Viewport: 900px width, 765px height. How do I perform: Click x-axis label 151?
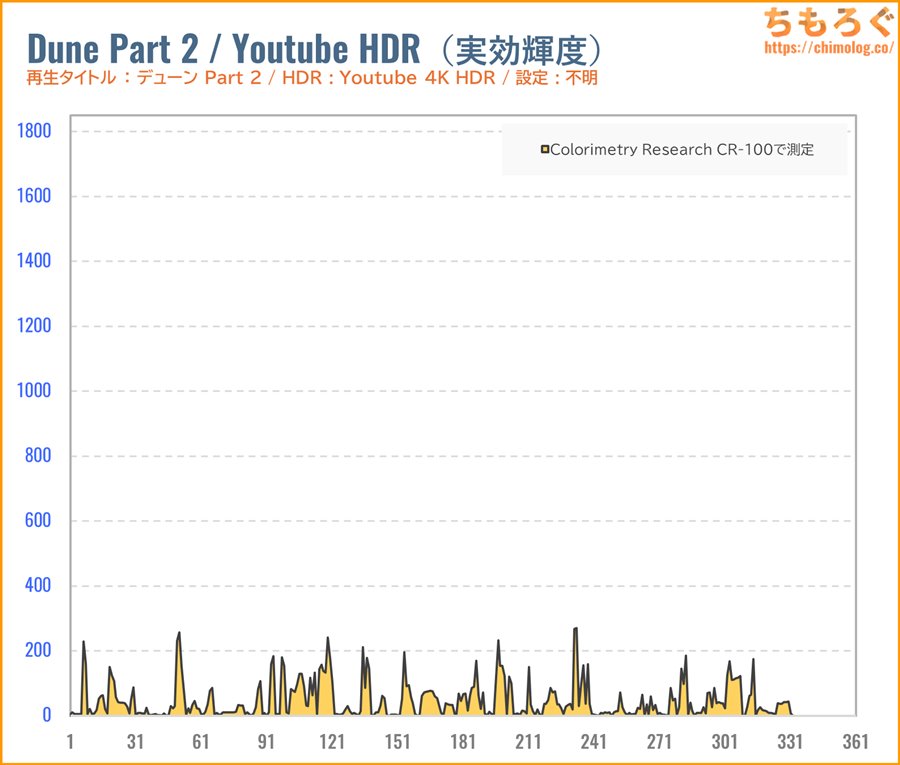pos(397,741)
